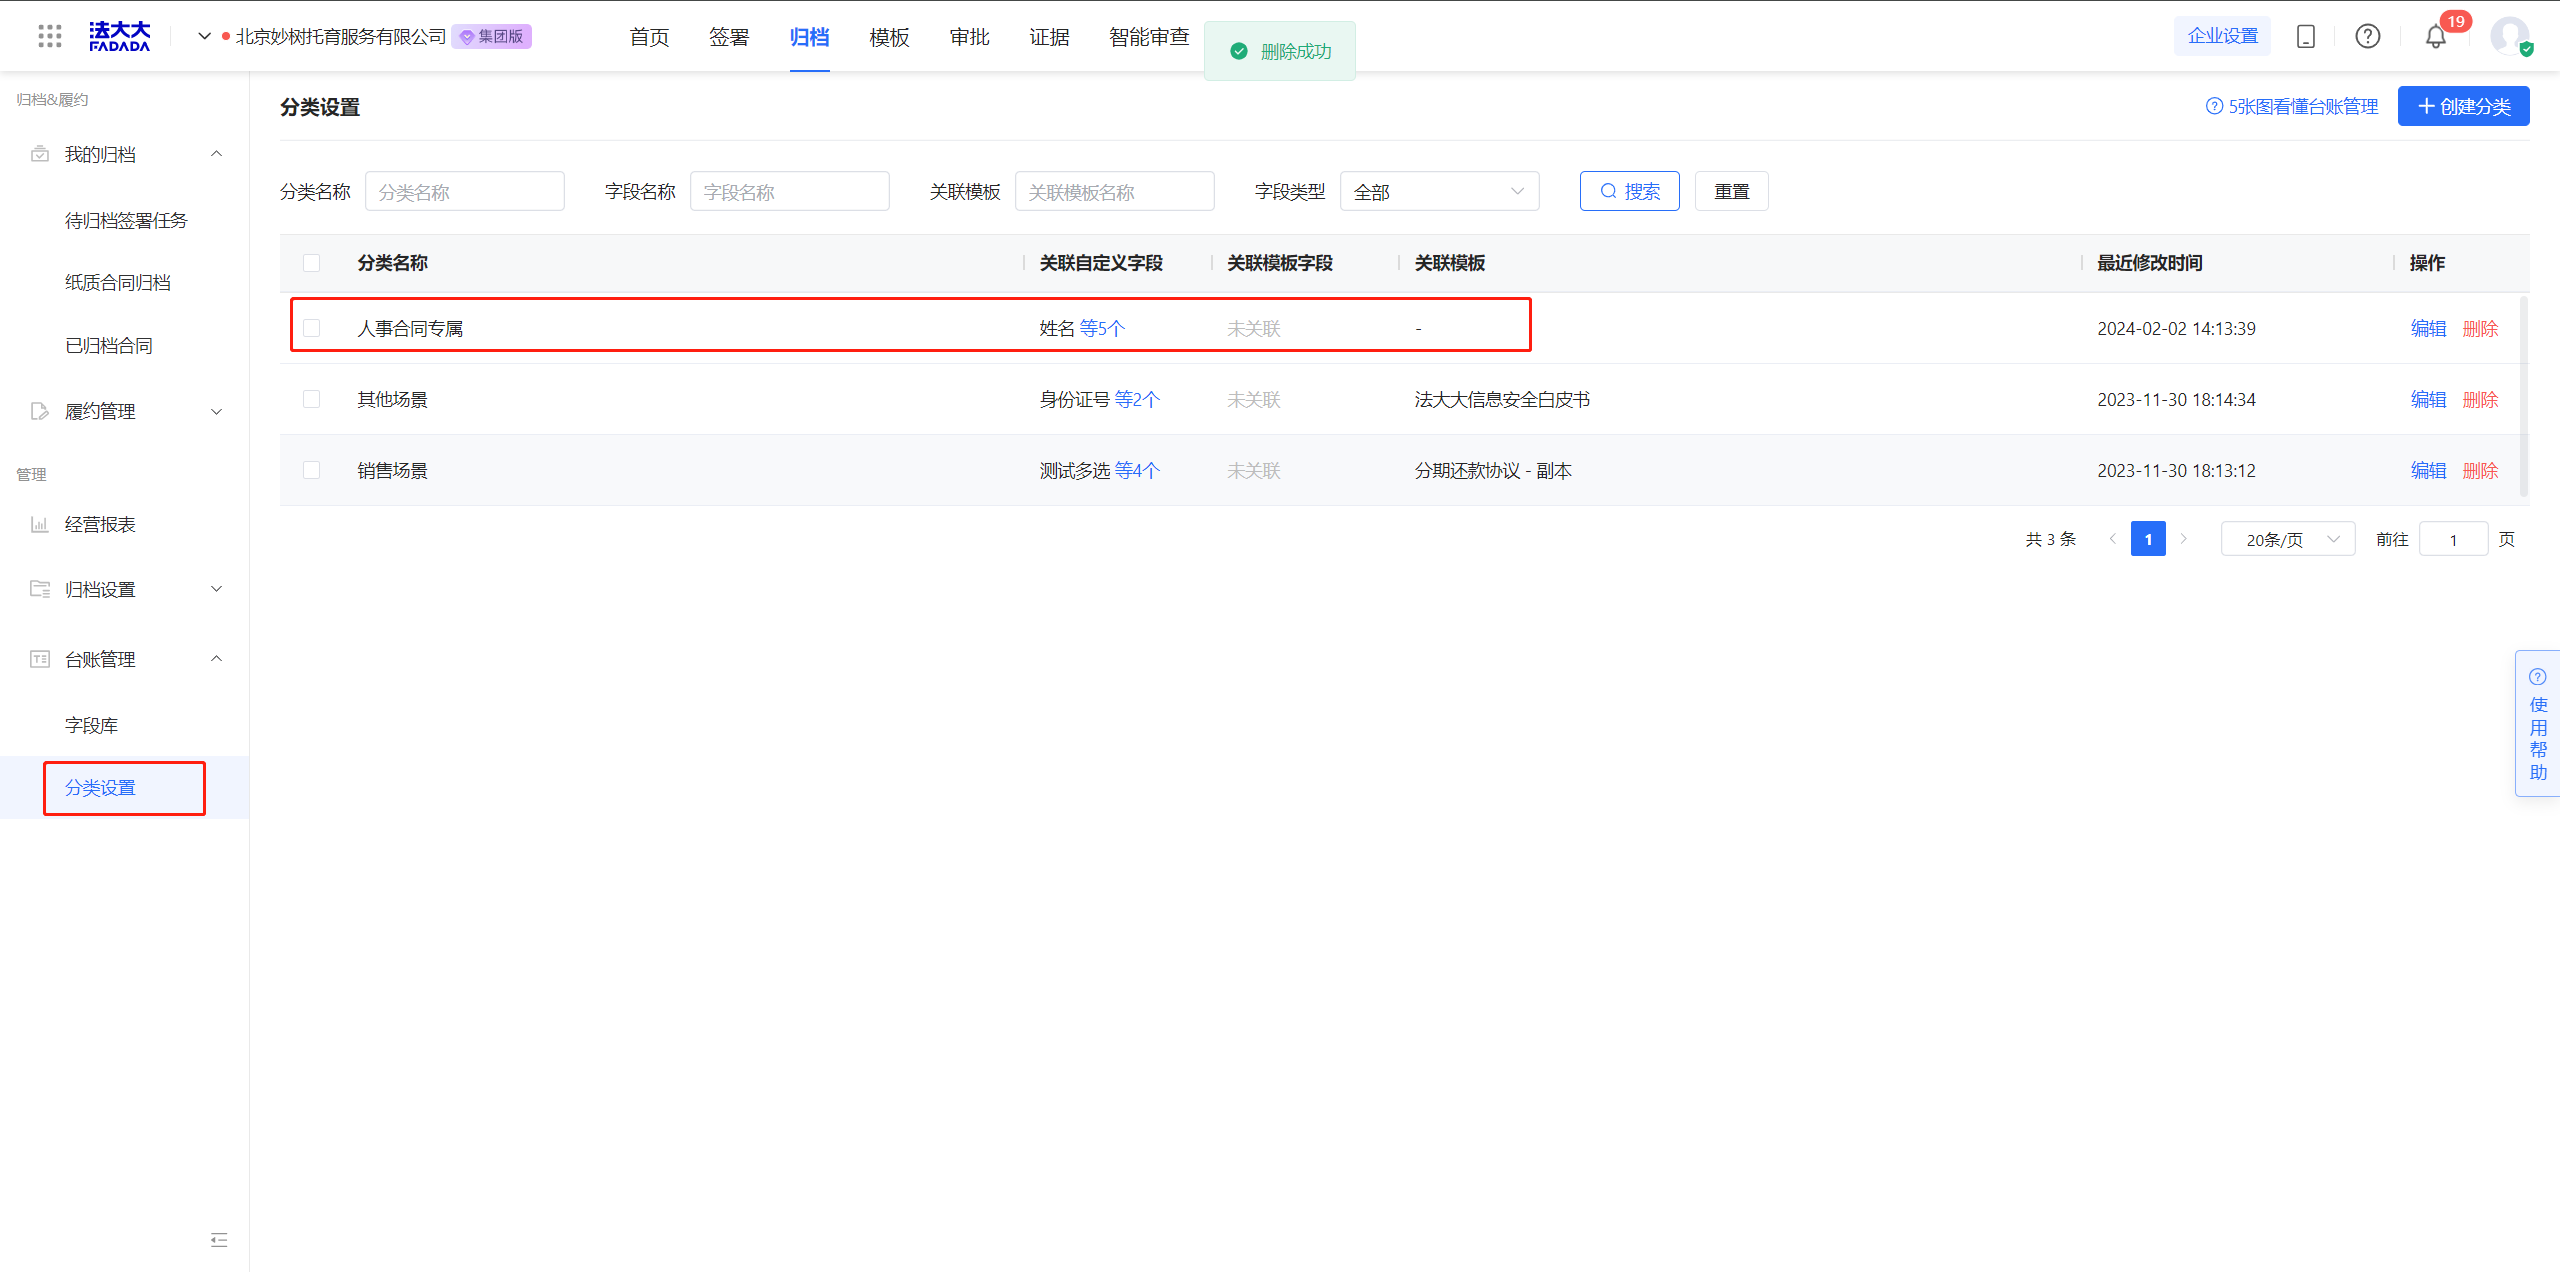Open the 20条/页 page size dropdown

pos(2288,539)
